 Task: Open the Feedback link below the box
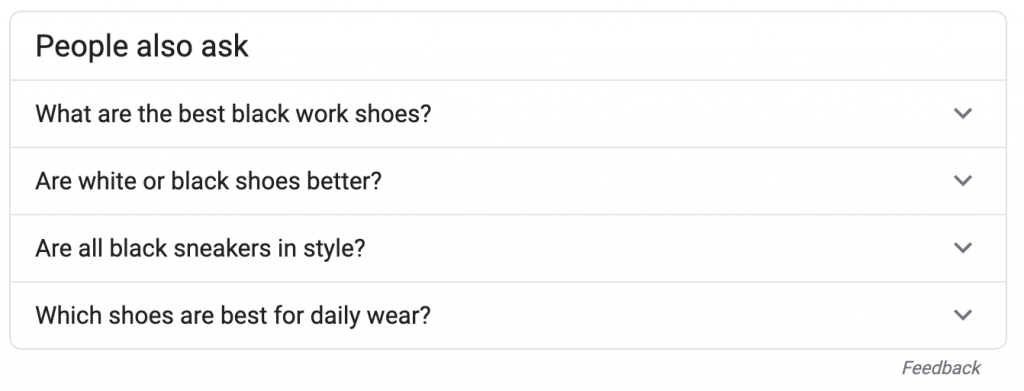(x=941, y=368)
